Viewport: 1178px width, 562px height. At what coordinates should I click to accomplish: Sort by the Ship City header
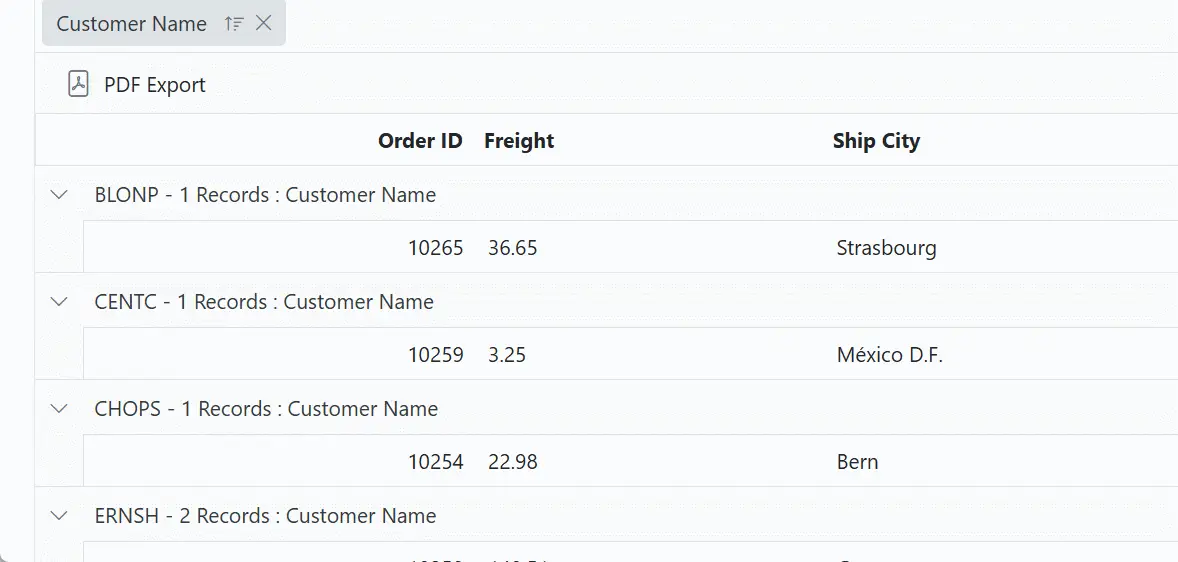click(876, 141)
